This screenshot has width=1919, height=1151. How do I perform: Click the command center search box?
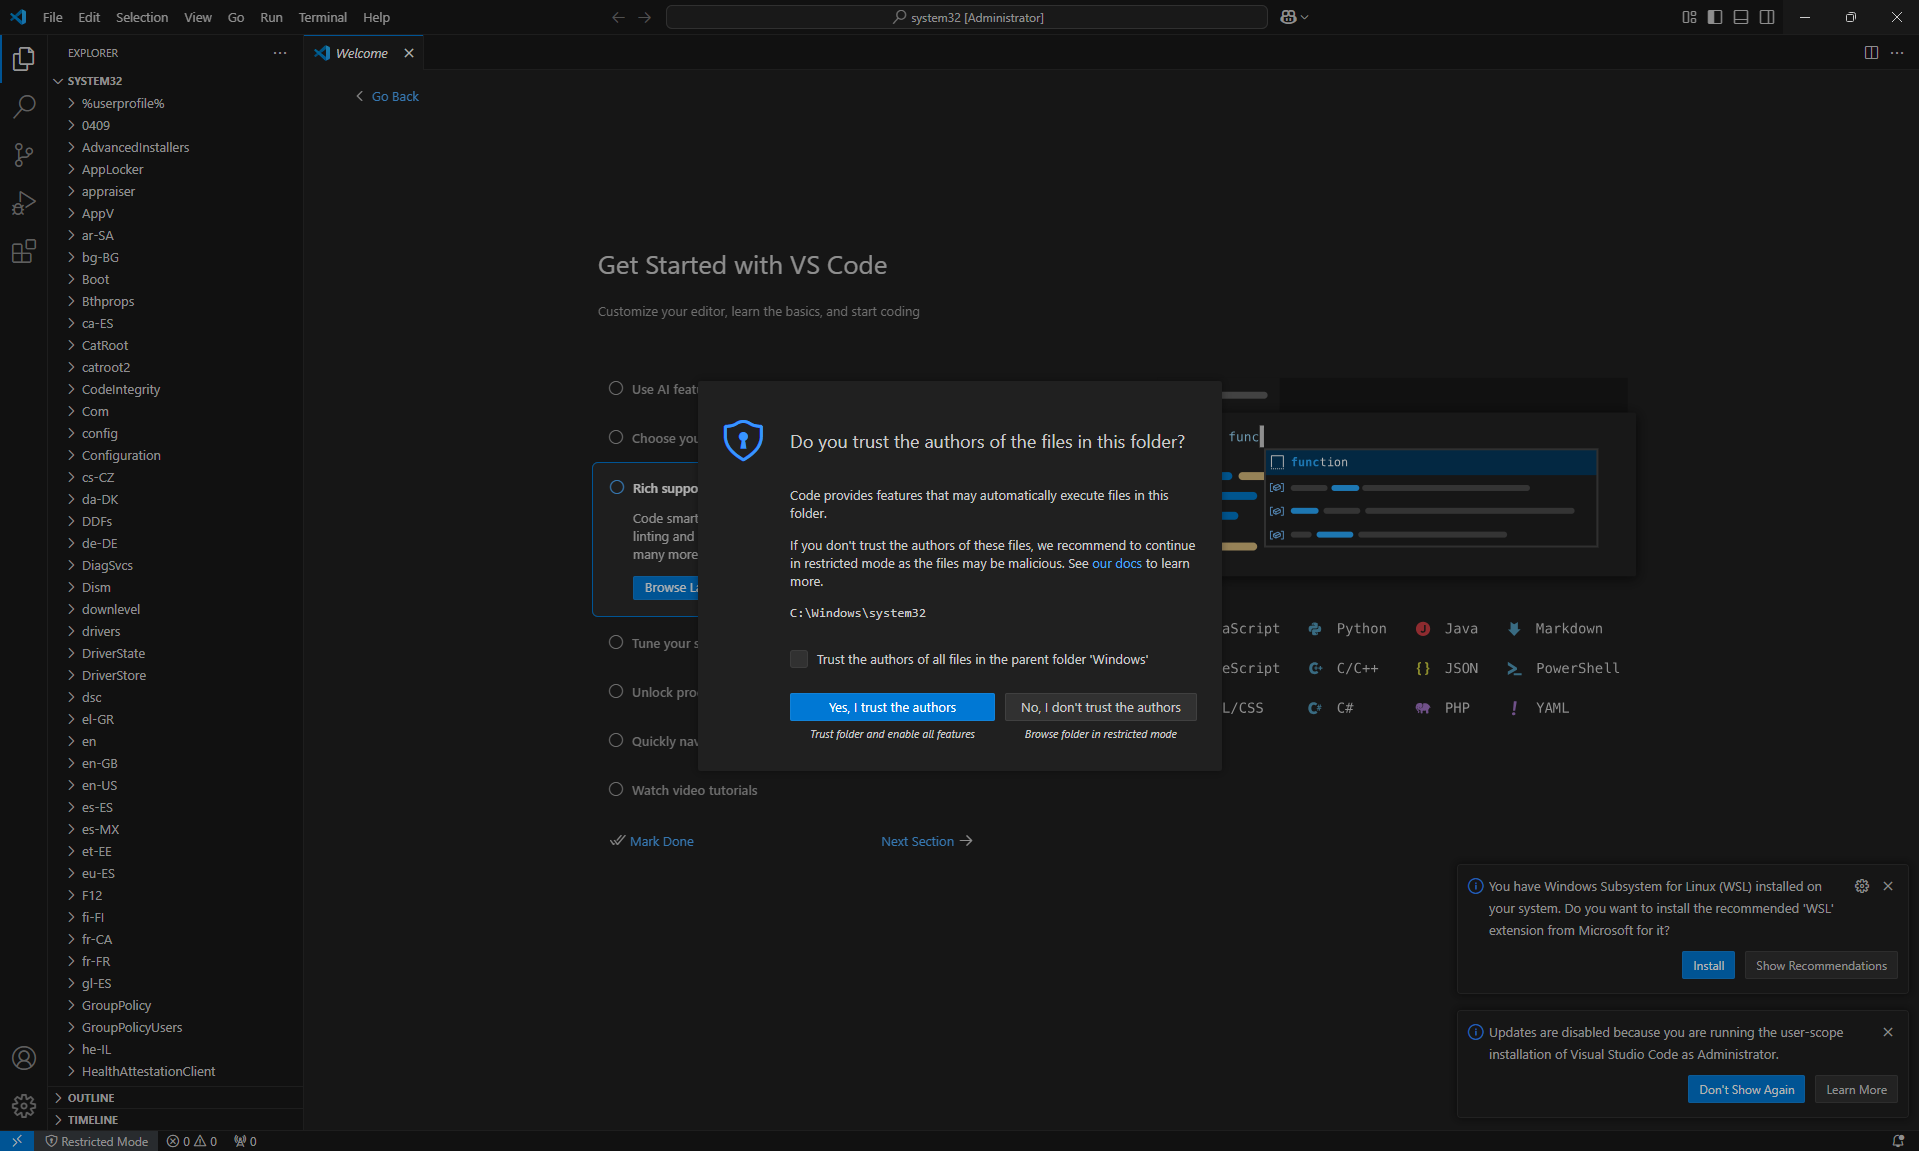[967, 17]
